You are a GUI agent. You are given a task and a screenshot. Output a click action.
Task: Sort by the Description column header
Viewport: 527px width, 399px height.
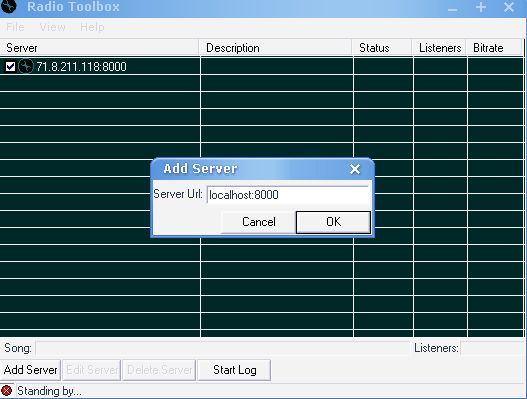click(x=275, y=48)
